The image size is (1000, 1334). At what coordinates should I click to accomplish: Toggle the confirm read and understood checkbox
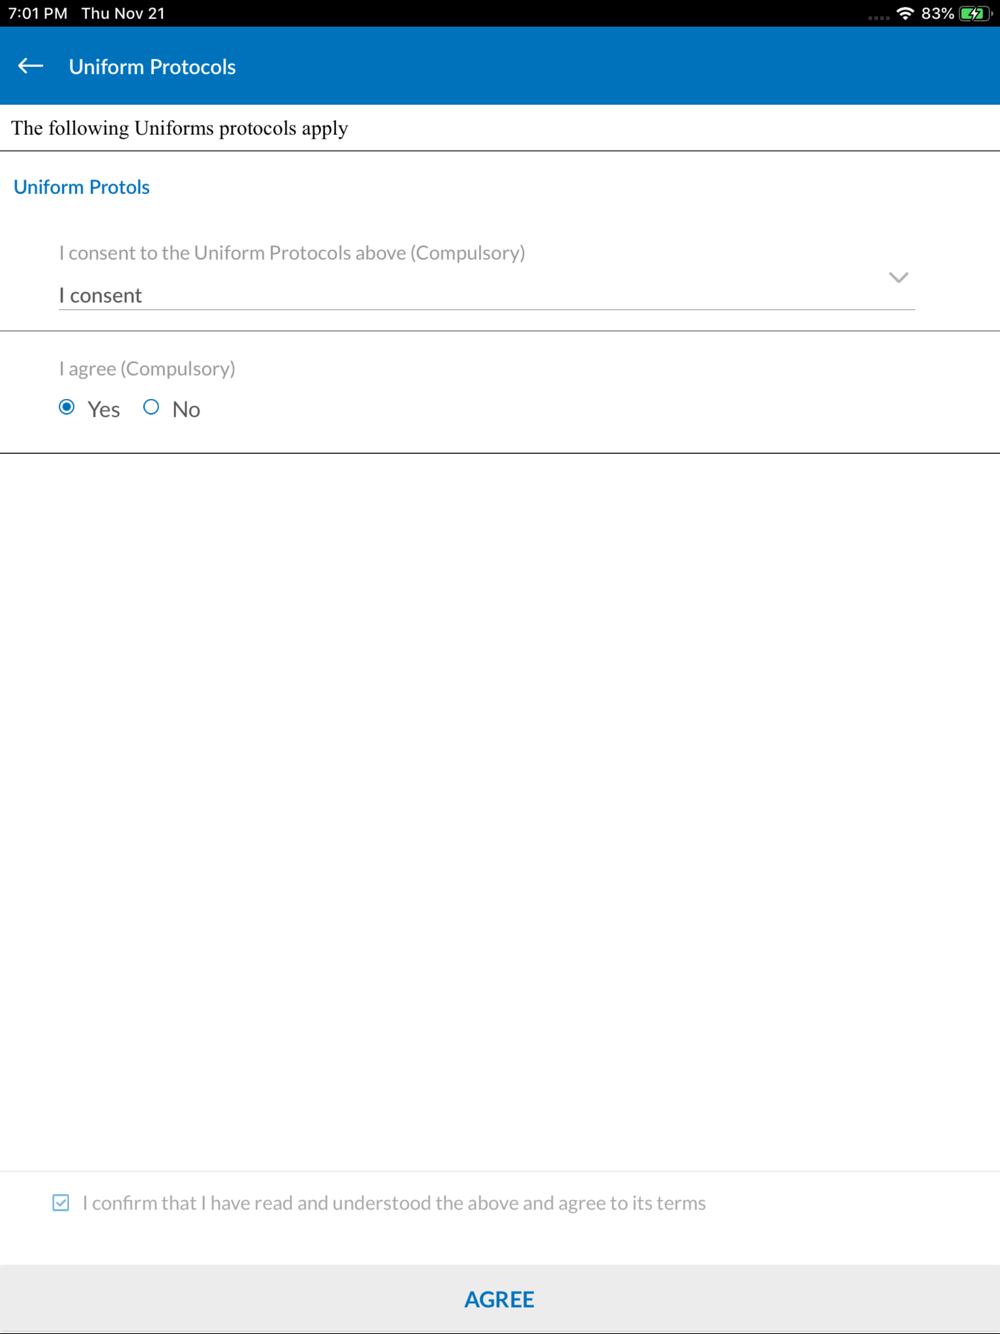[x=61, y=1203]
